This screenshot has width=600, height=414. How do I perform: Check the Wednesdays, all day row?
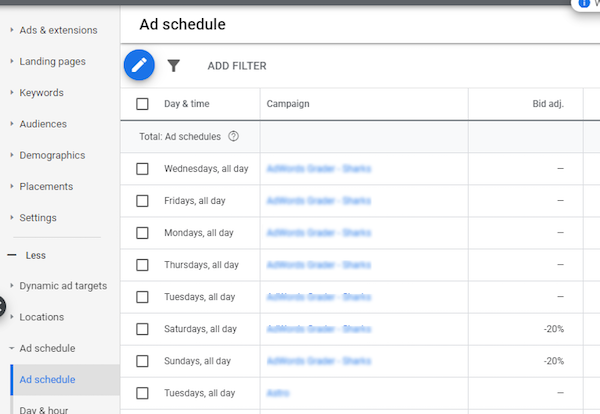click(142, 169)
